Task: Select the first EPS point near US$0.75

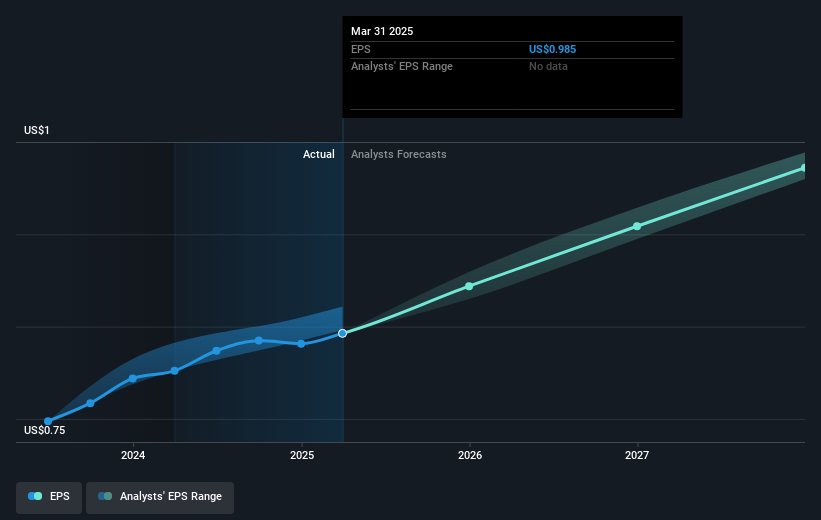Action: point(48,421)
